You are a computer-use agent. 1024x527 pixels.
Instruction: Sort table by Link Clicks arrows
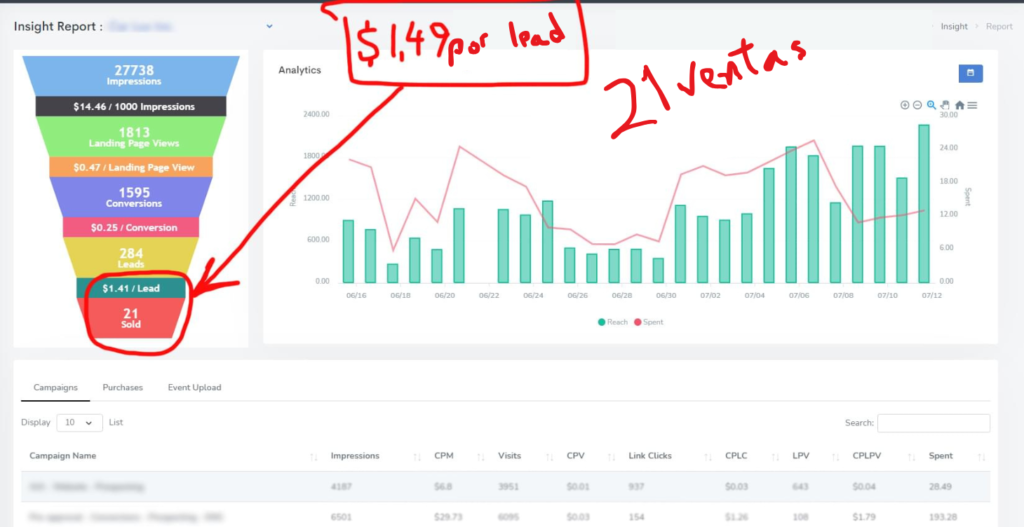click(708, 456)
